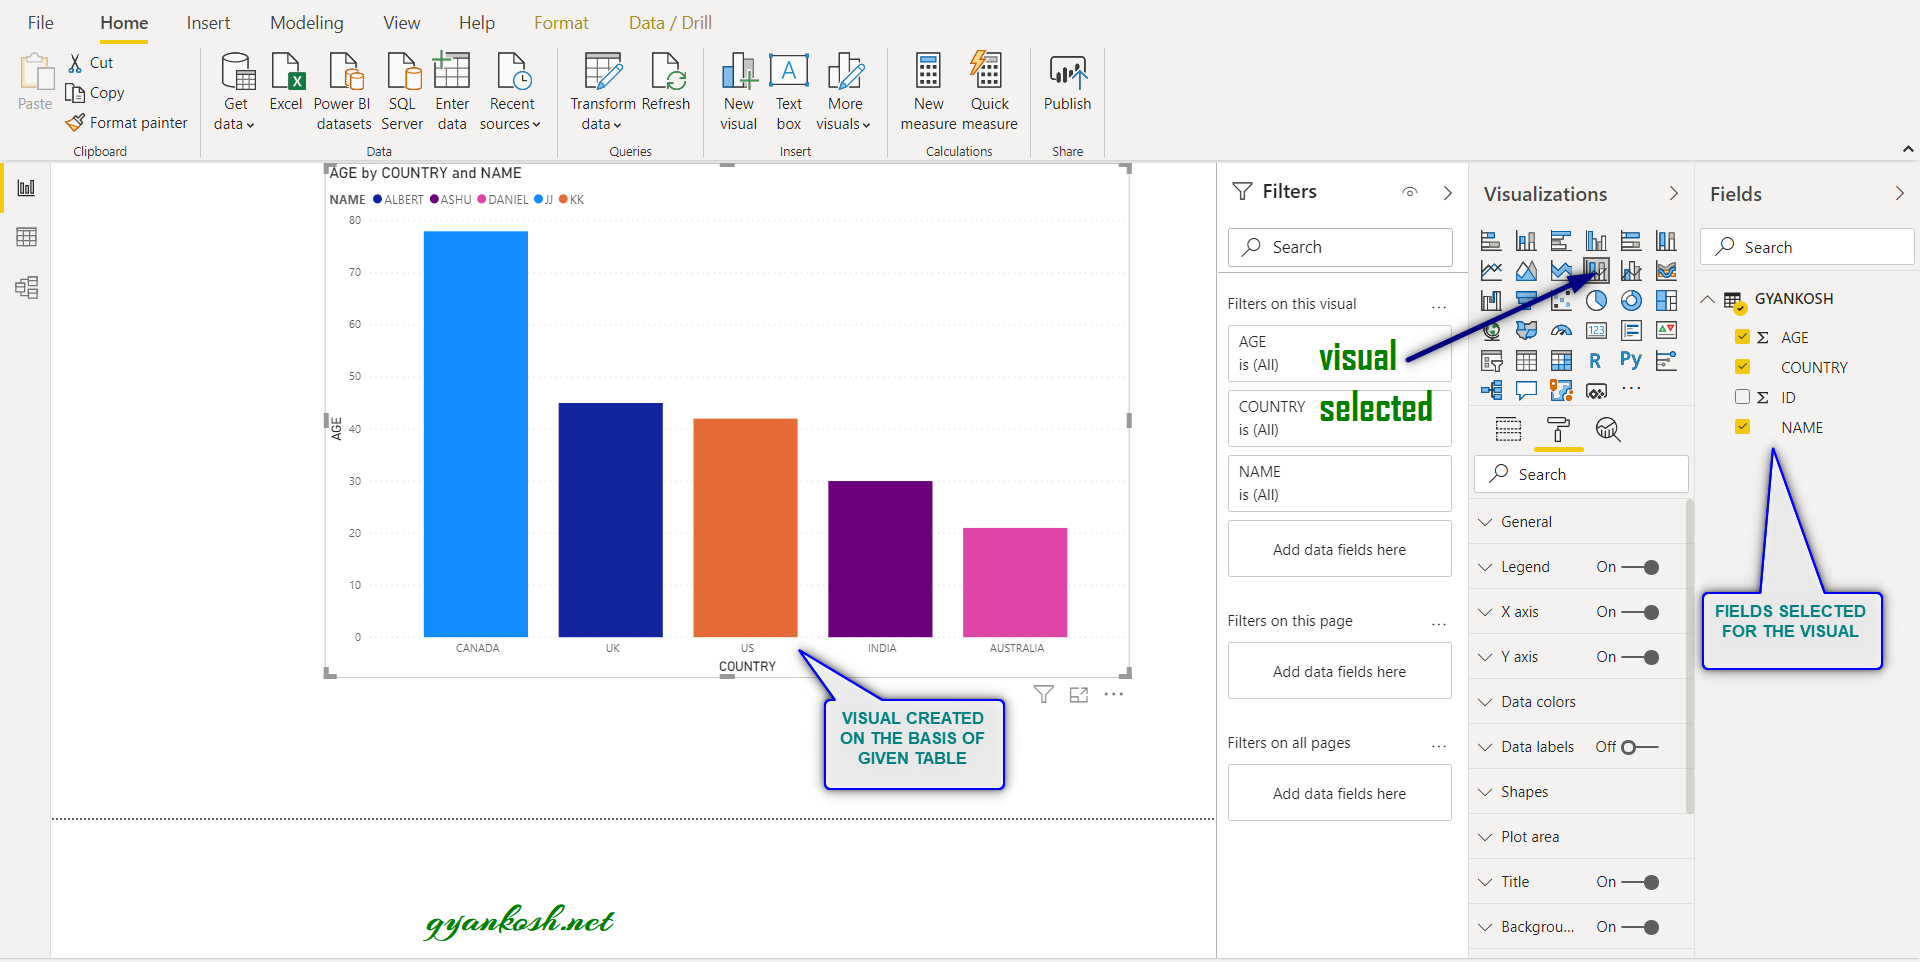Select the 100% stacked column chart visual
The height and width of the screenshot is (962, 1920).
[x=1666, y=241]
